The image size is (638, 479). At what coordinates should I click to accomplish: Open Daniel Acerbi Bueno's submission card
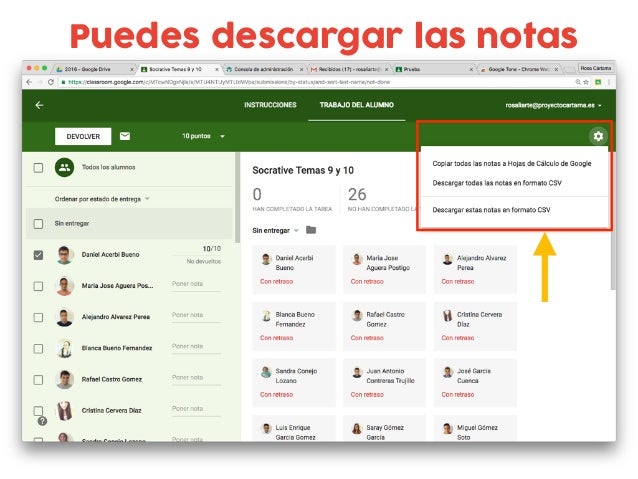[x=294, y=269]
